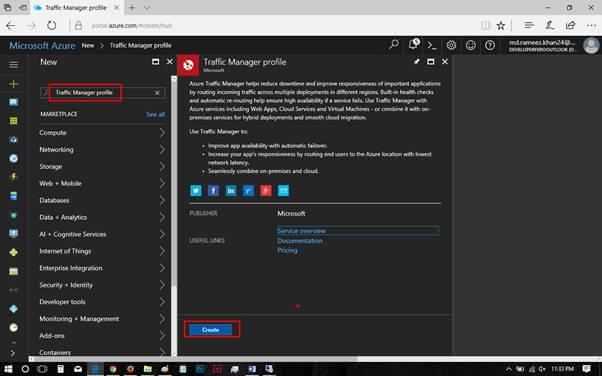Share on Twitter icon

[196, 190]
